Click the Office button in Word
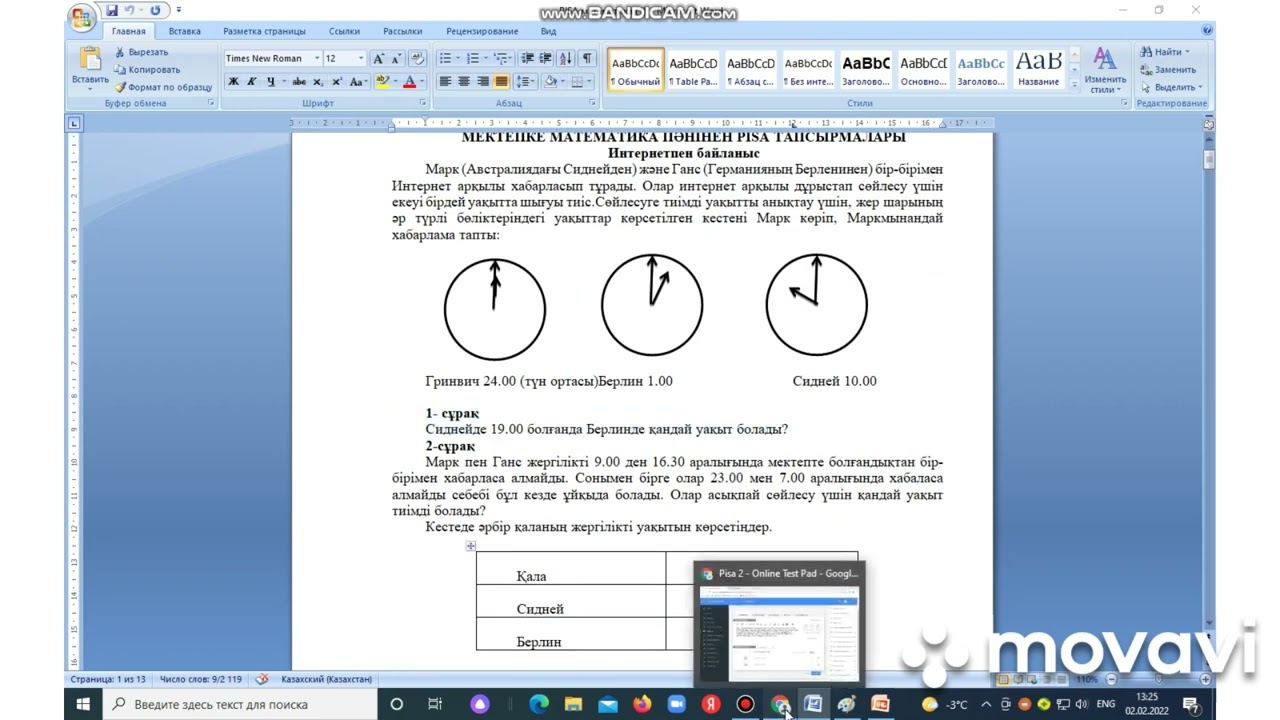Viewport: 1280px width, 720px height. (x=84, y=16)
